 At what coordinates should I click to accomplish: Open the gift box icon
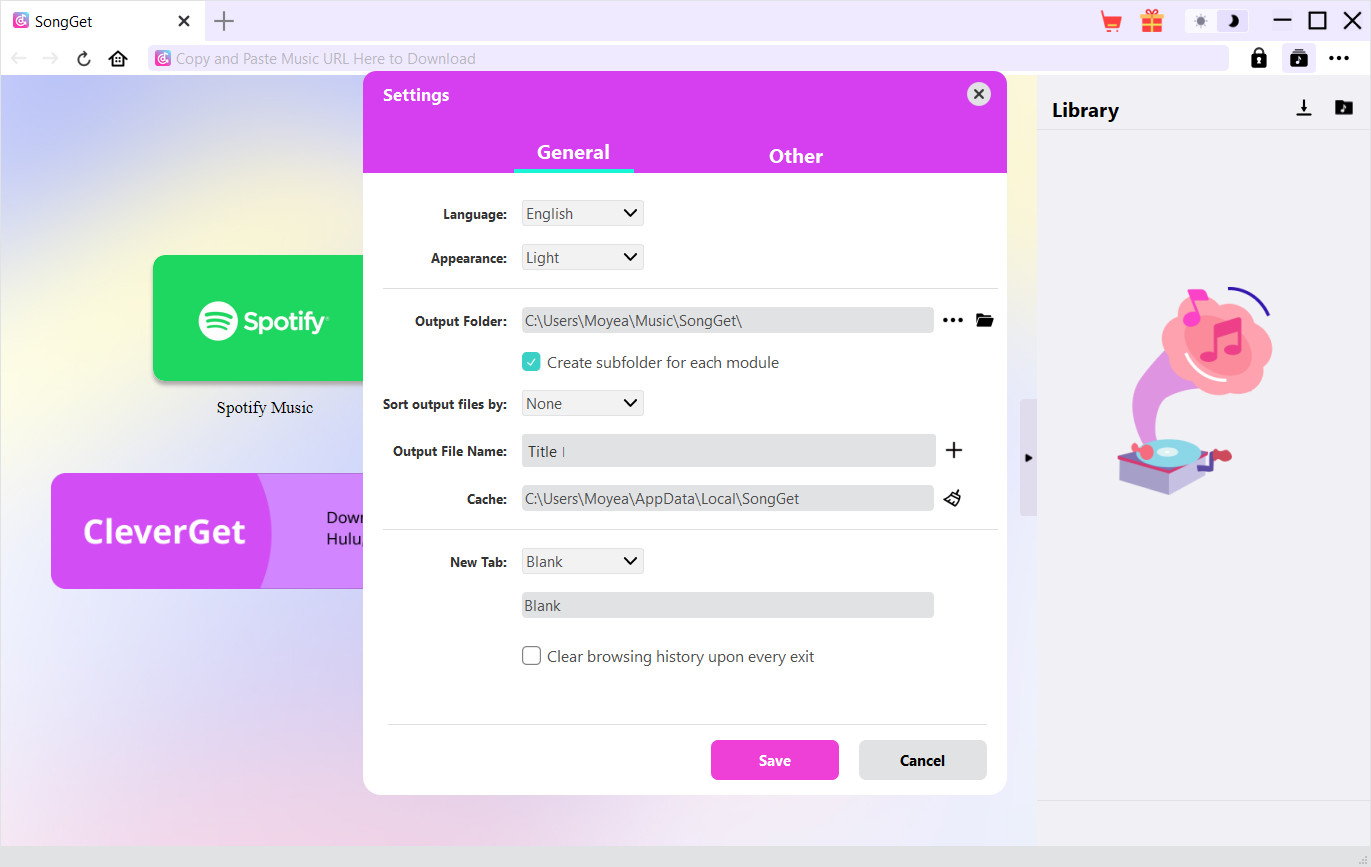[1152, 21]
